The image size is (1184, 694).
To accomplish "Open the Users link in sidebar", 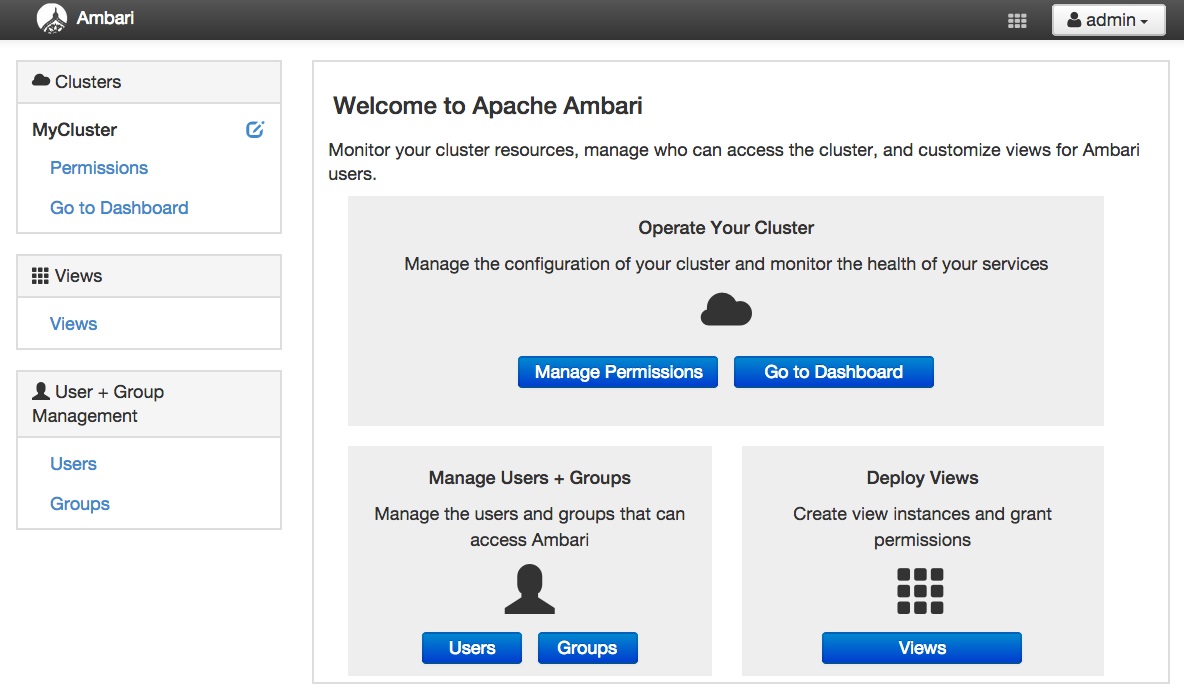I will click(73, 464).
